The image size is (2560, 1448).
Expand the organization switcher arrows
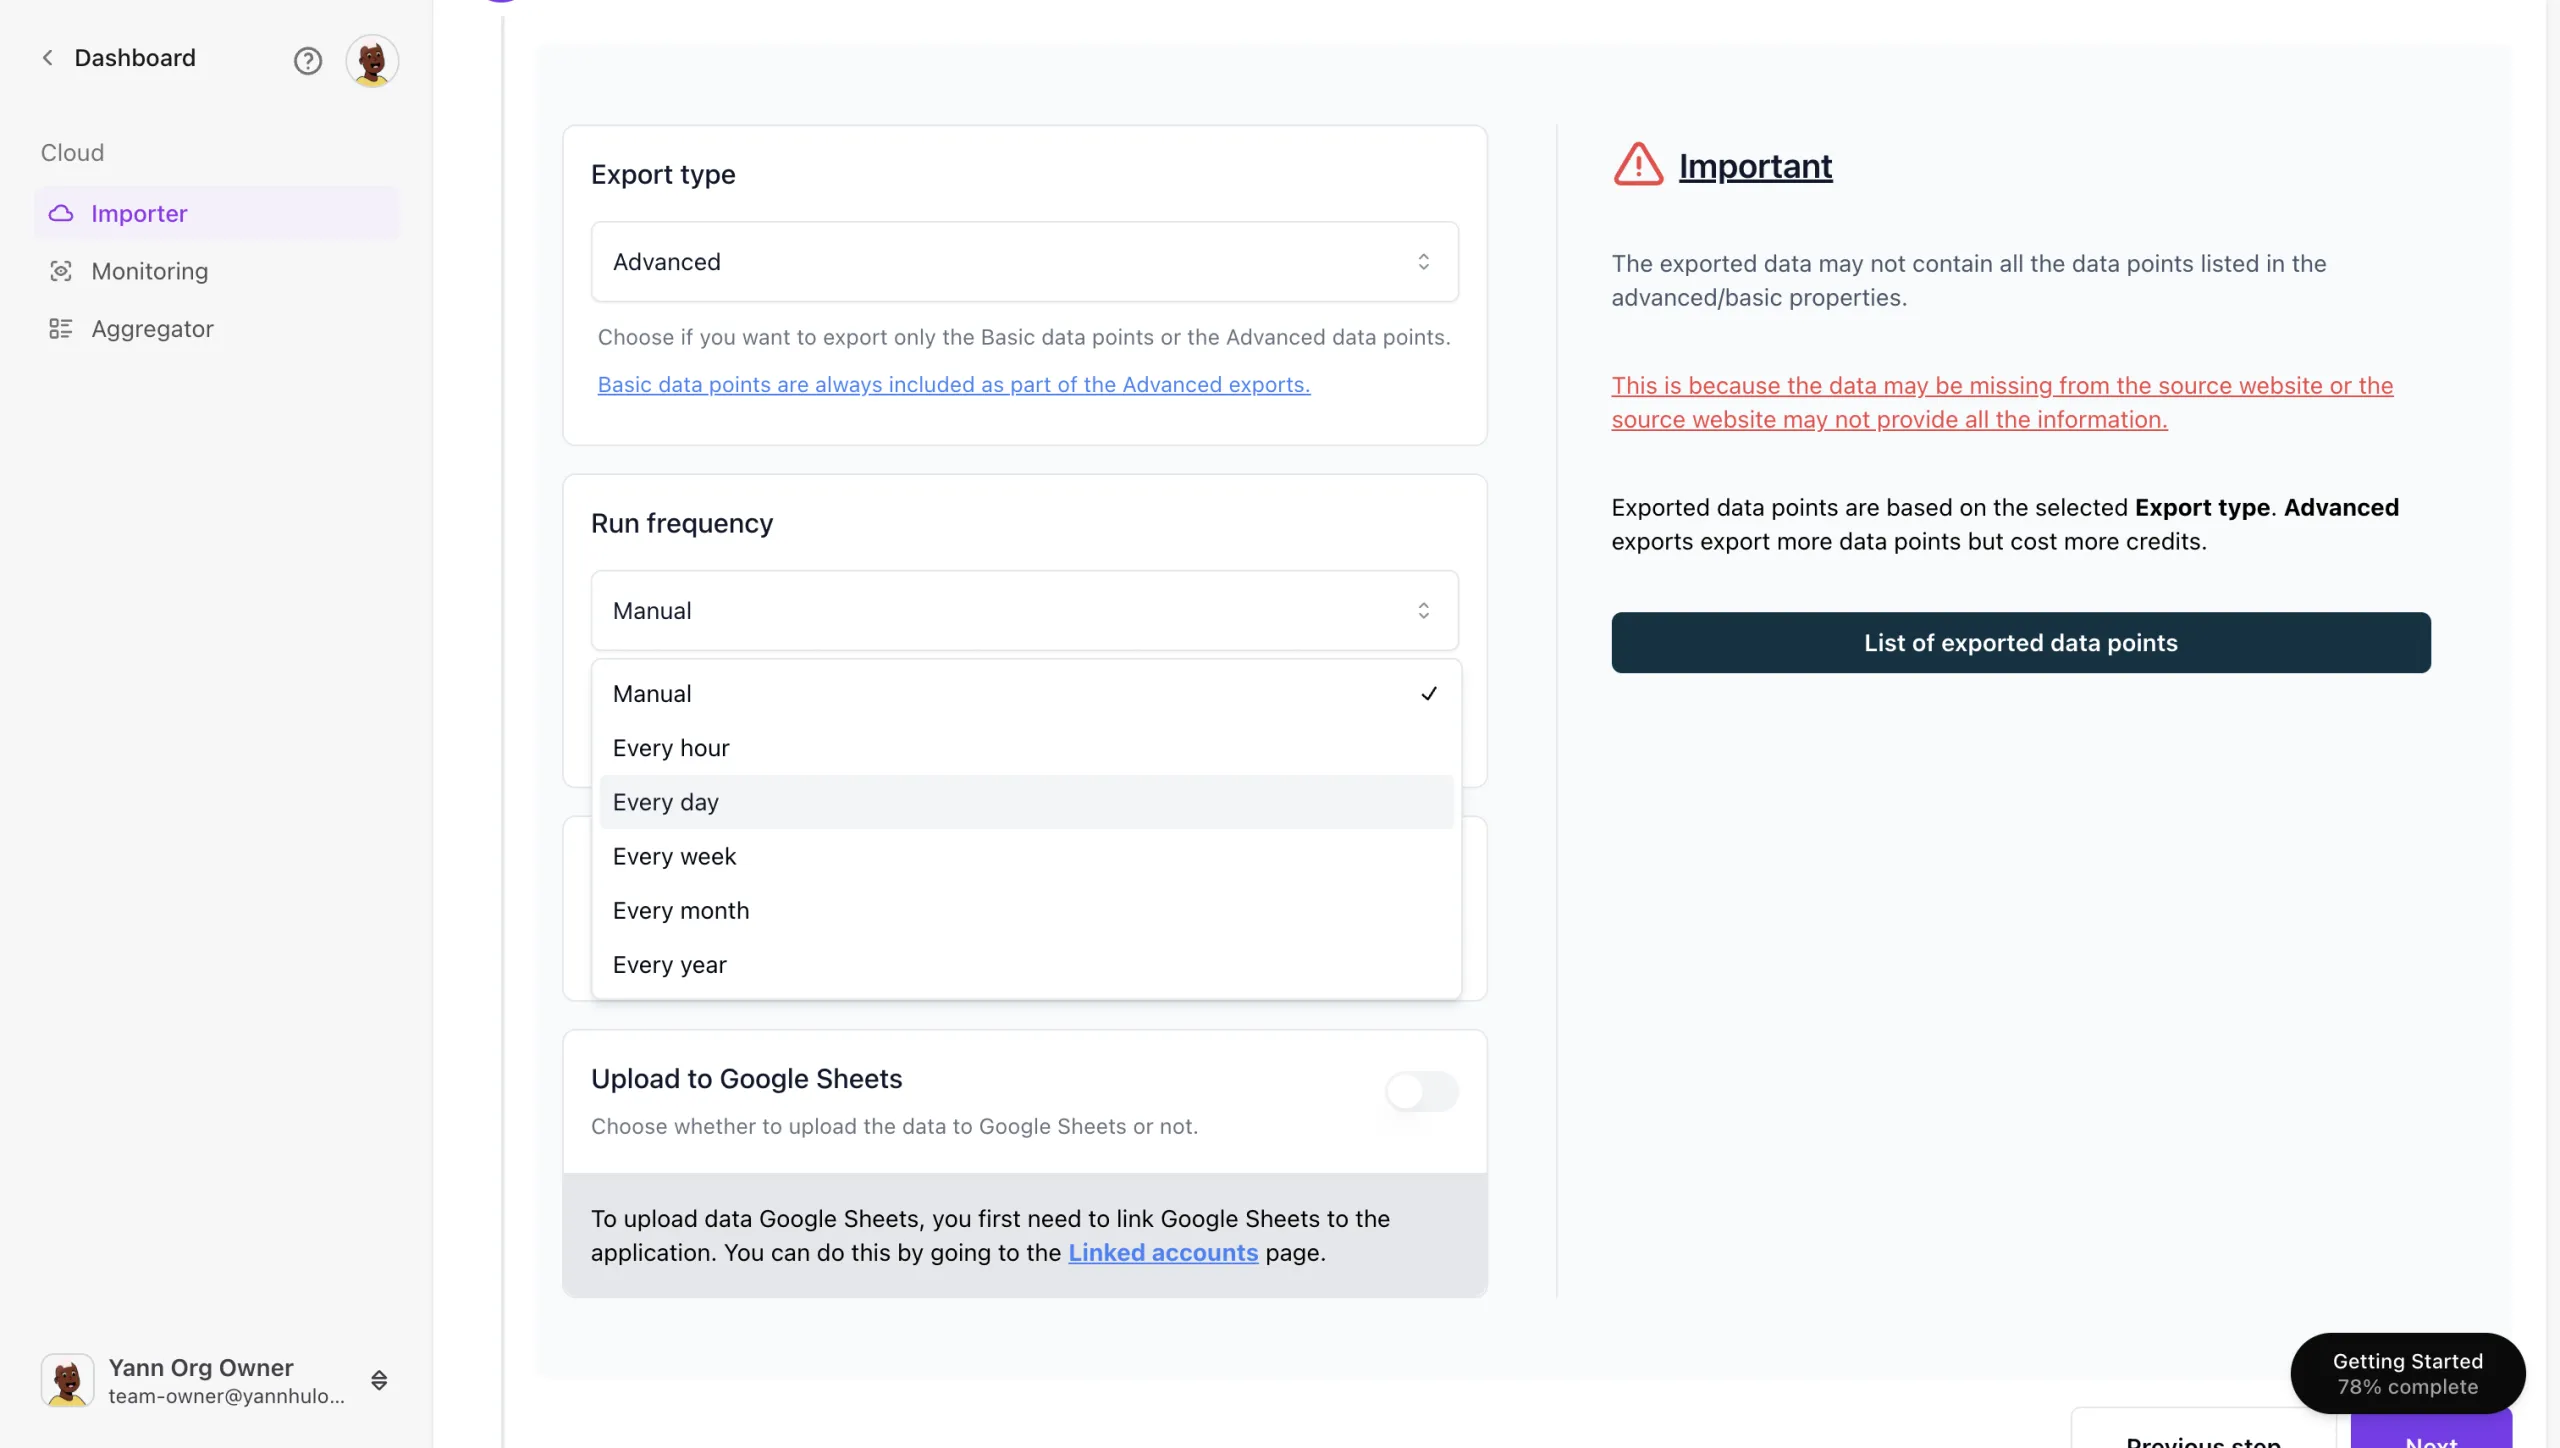pos(379,1380)
